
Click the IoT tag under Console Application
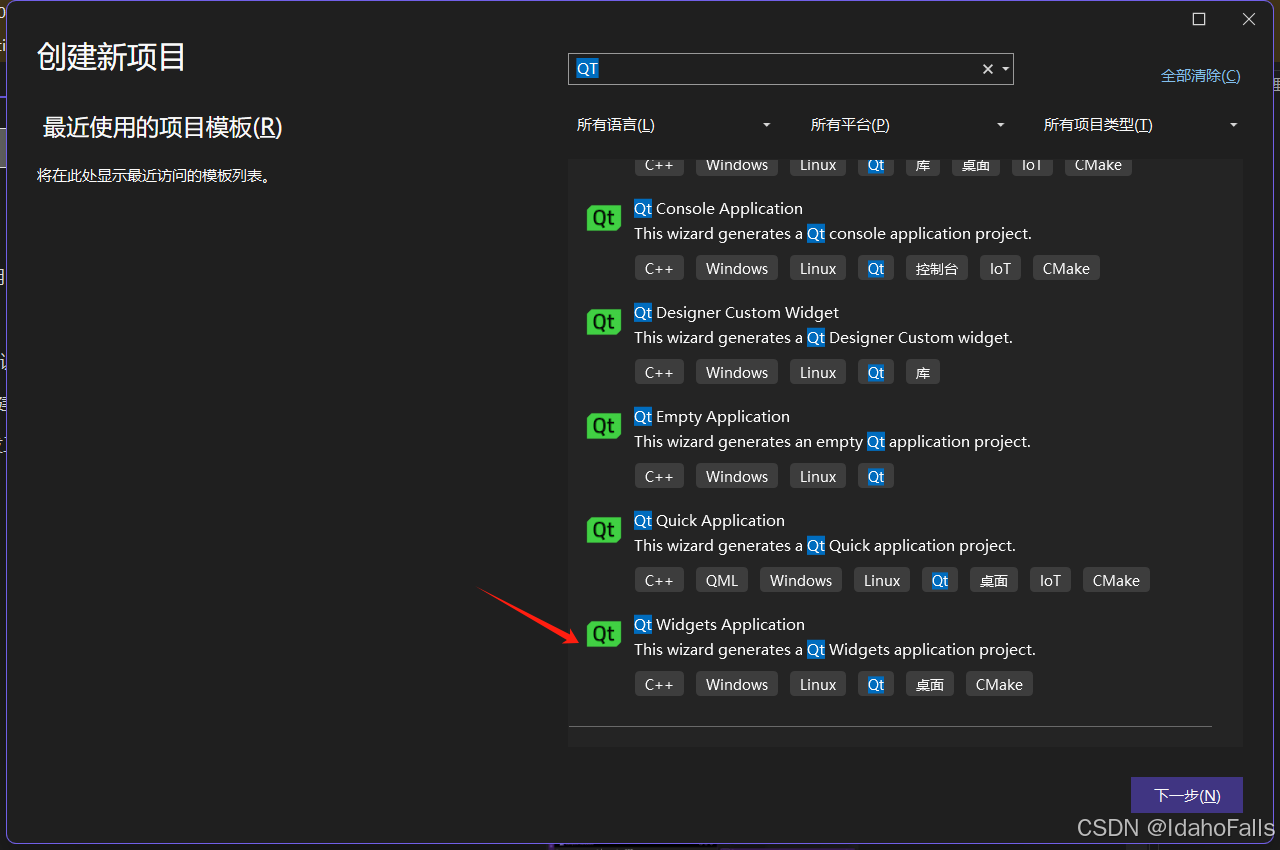pos(1000,268)
